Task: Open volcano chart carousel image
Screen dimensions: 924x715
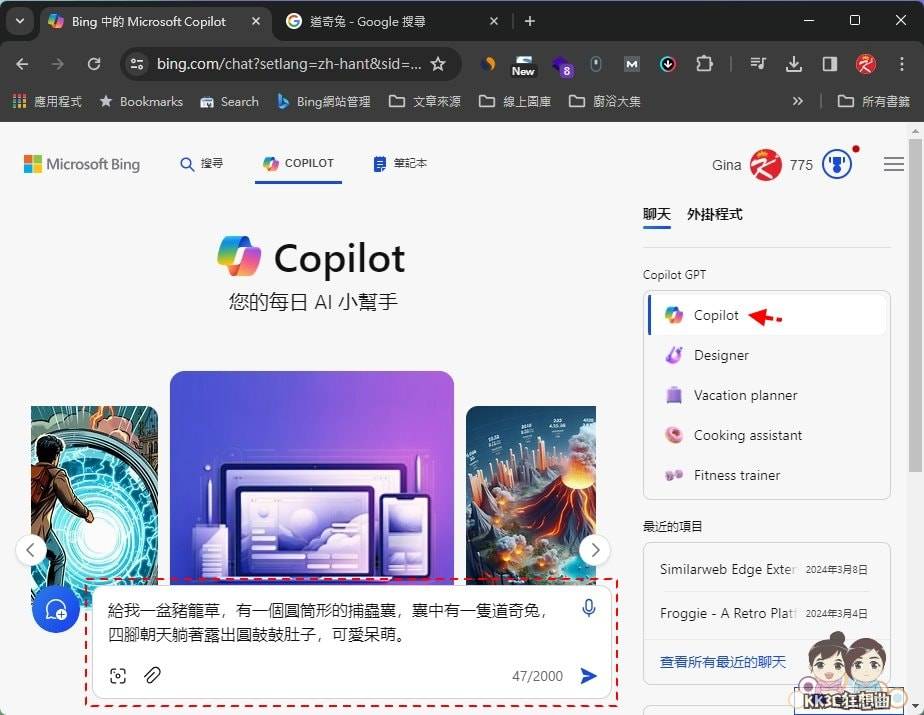Action: (x=531, y=493)
